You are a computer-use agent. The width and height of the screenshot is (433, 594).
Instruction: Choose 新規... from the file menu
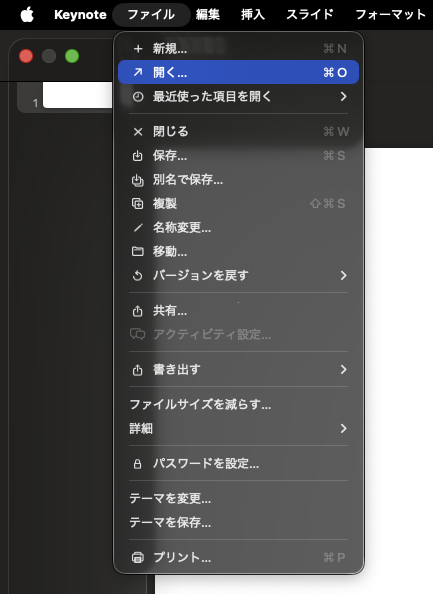[x=238, y=48]
